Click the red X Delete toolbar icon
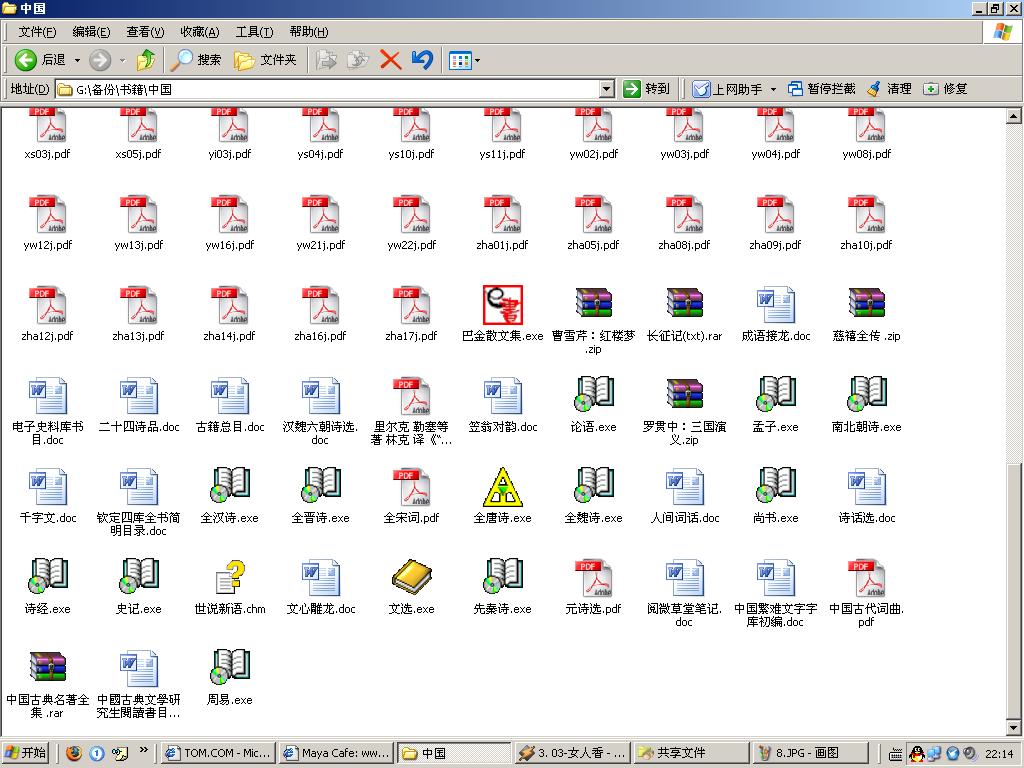Image resolution: width=1024 pixels, height=768 pixels. (390, 60)
